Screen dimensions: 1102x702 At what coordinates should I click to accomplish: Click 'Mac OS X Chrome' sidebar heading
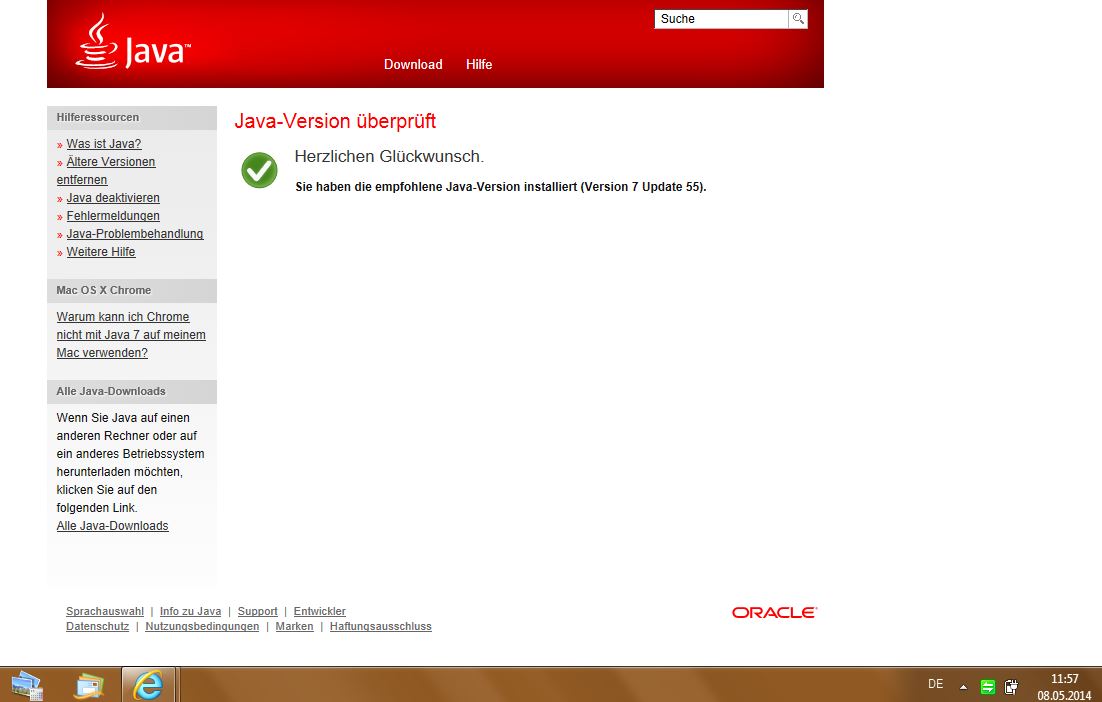104,290
